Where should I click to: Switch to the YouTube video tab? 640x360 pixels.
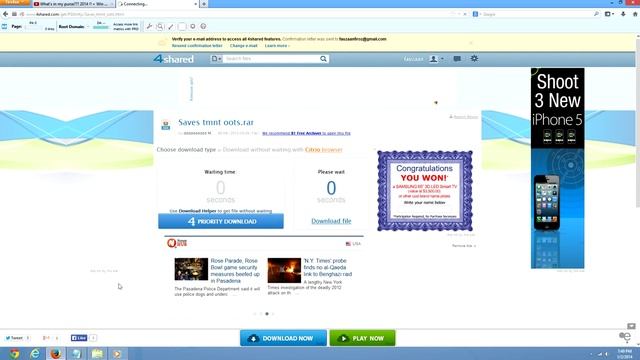tap(73, 4)
